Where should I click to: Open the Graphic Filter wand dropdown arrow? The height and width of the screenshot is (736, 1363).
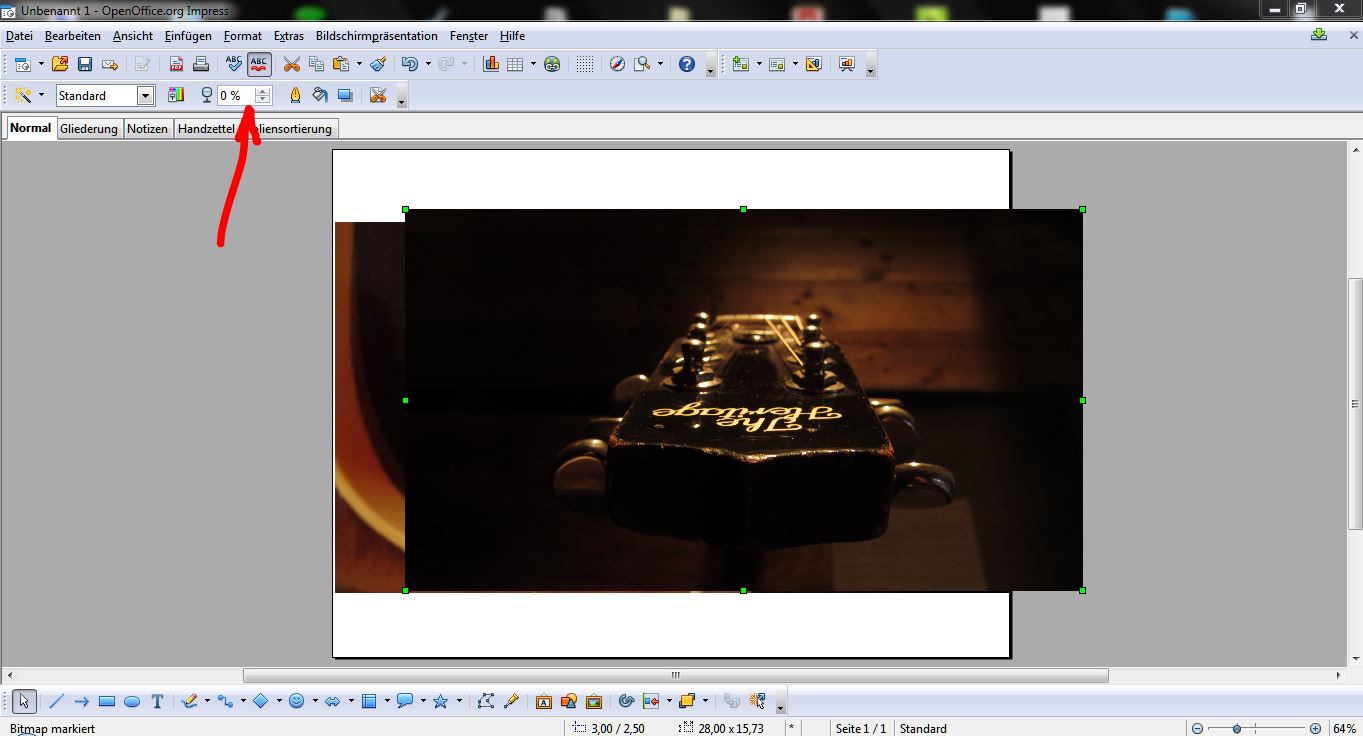(x=41, y=95)
